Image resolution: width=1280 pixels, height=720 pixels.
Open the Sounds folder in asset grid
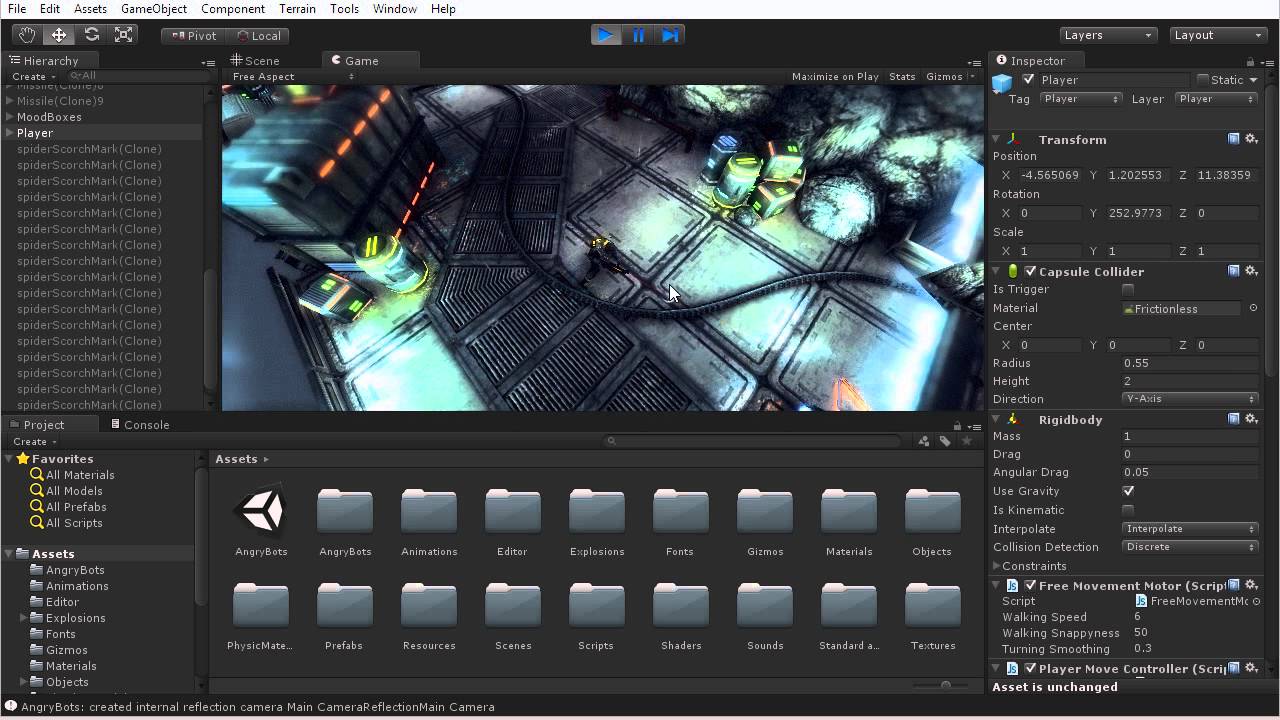[765, 614]
